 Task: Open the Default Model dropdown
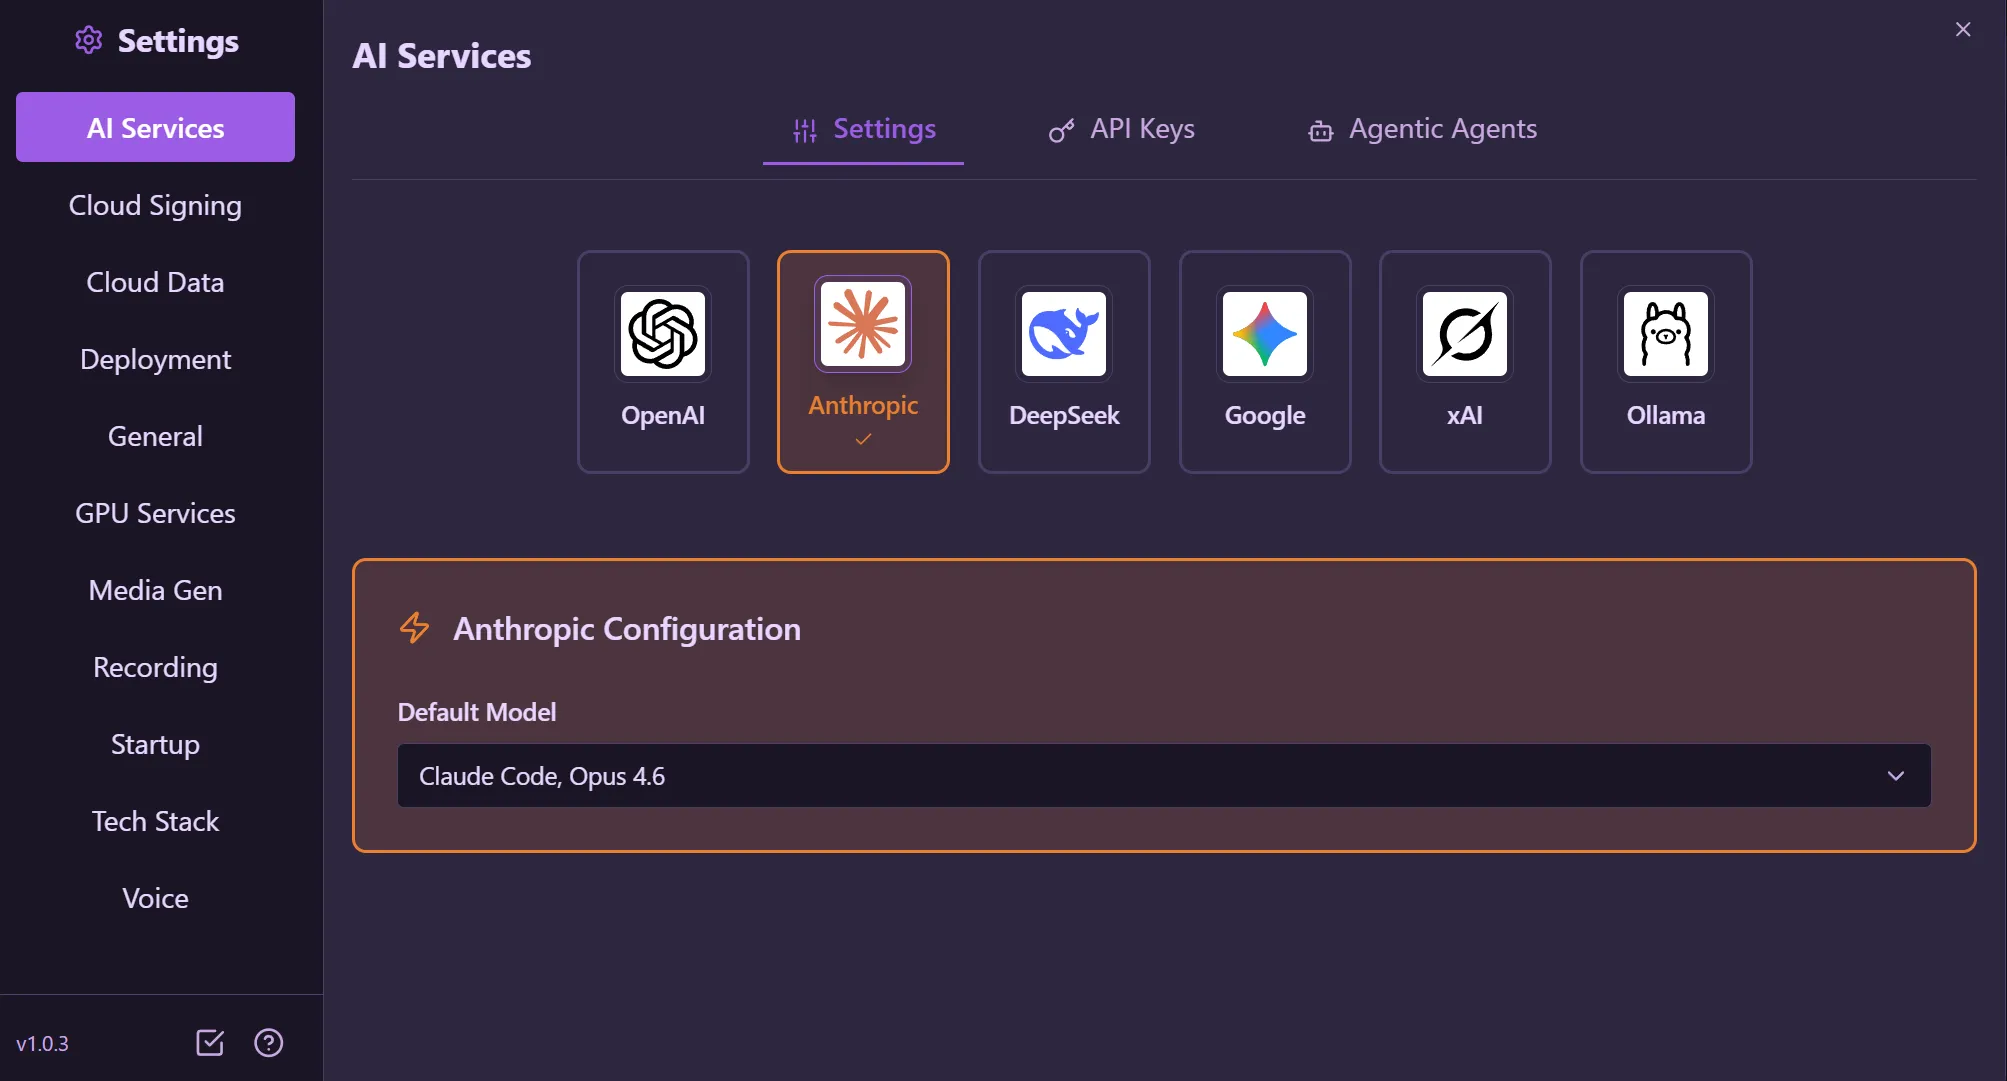coord(1164,776)
